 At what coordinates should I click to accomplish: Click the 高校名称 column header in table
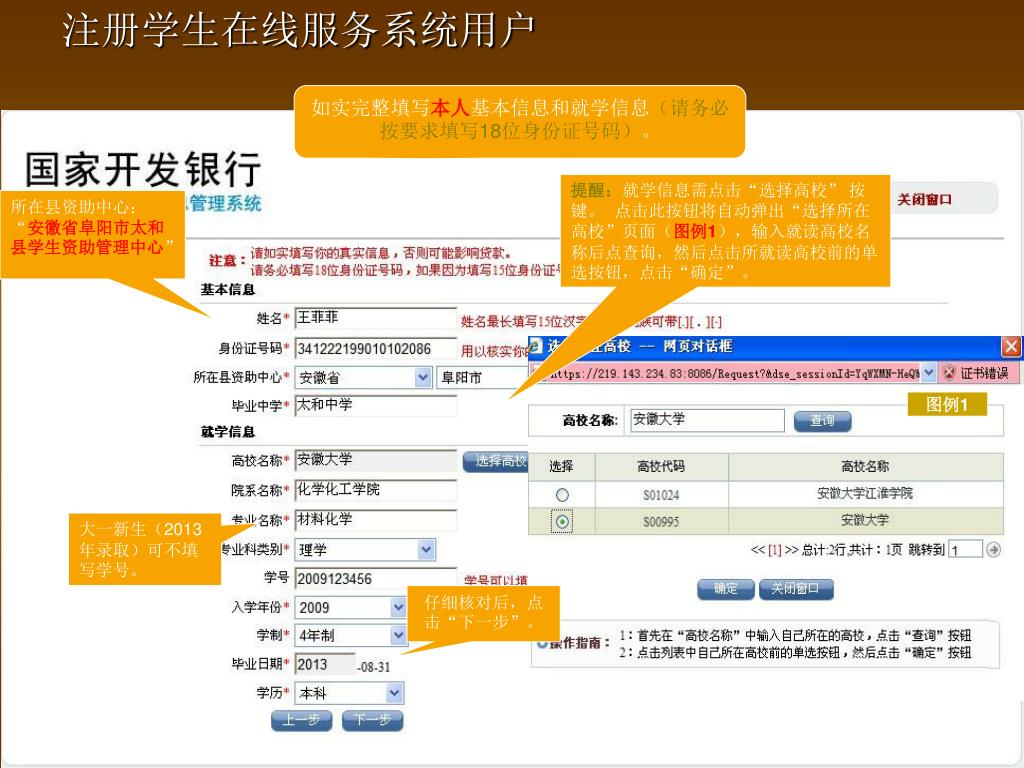[865, 466]
